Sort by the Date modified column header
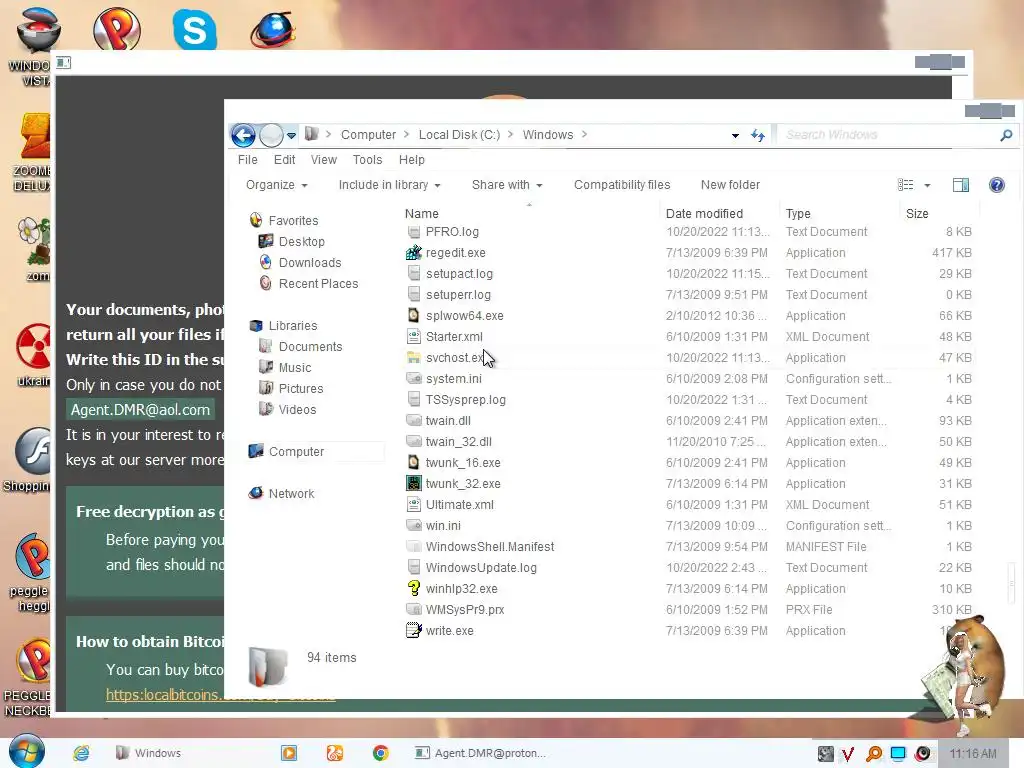Screen dimensions: 1024x768 [704, 214]
